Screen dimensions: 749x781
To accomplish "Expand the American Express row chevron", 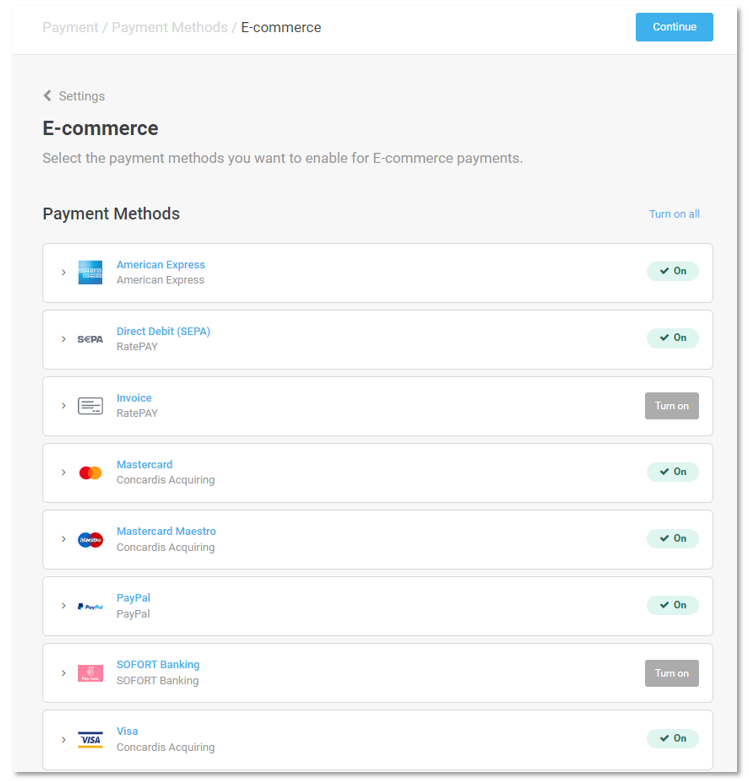I will coord(63,272).
